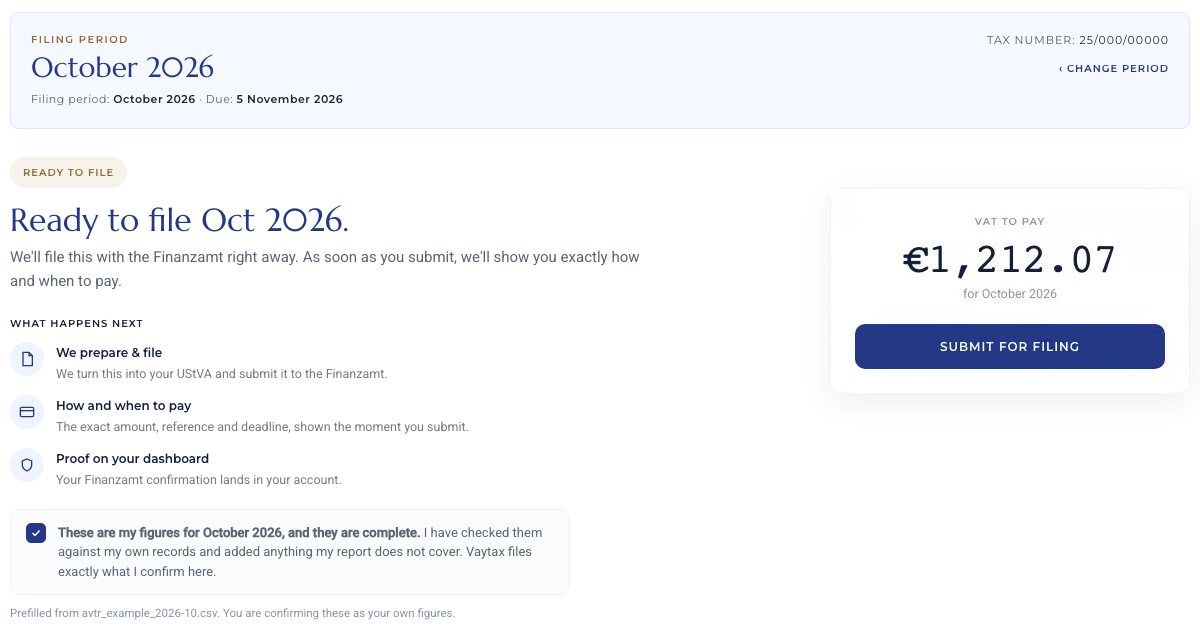Click the document icon beside We prepare & file
Image resolution: width=1200 pixels, height=630 pixels.
click(x=27, y=359)
